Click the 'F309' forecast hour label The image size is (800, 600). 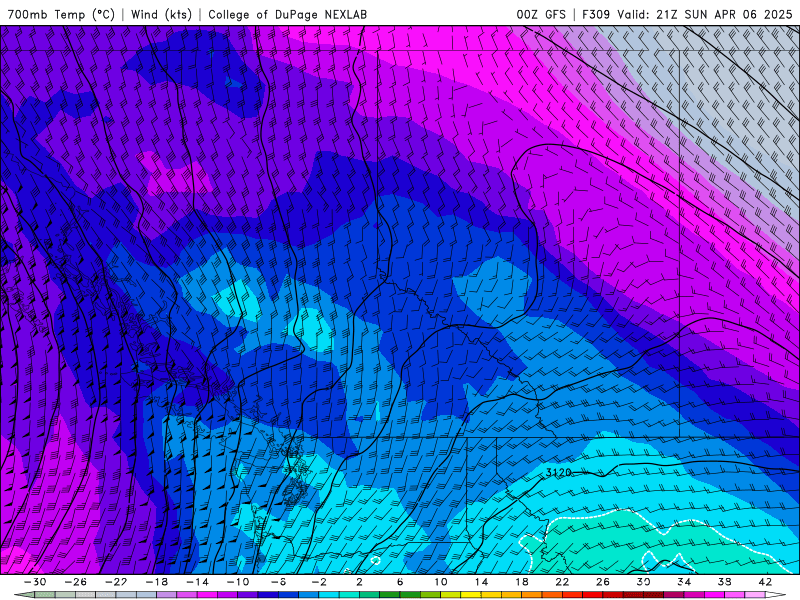596,14
